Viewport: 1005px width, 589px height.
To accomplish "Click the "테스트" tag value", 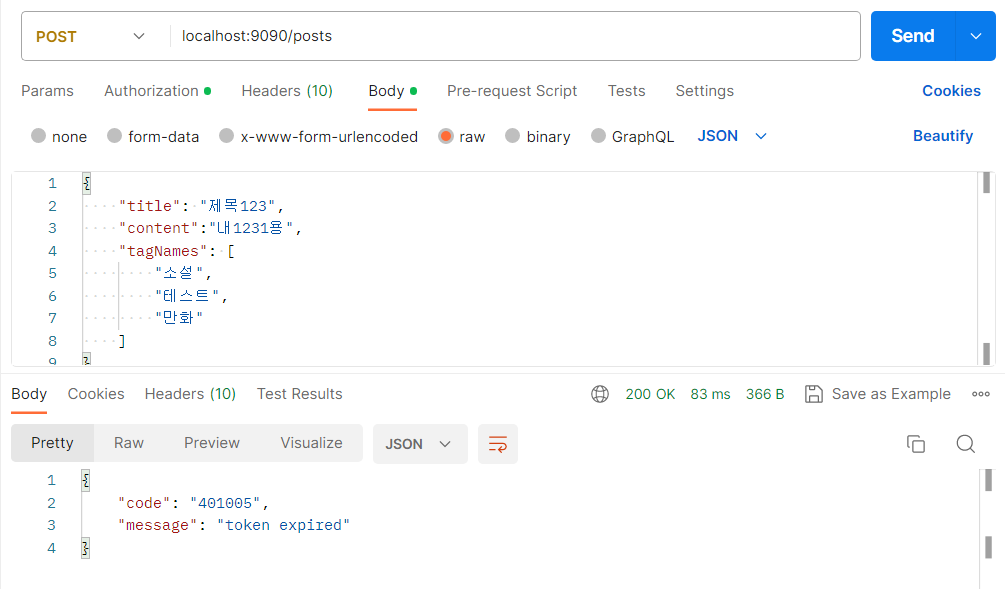I will coord(187,295).
